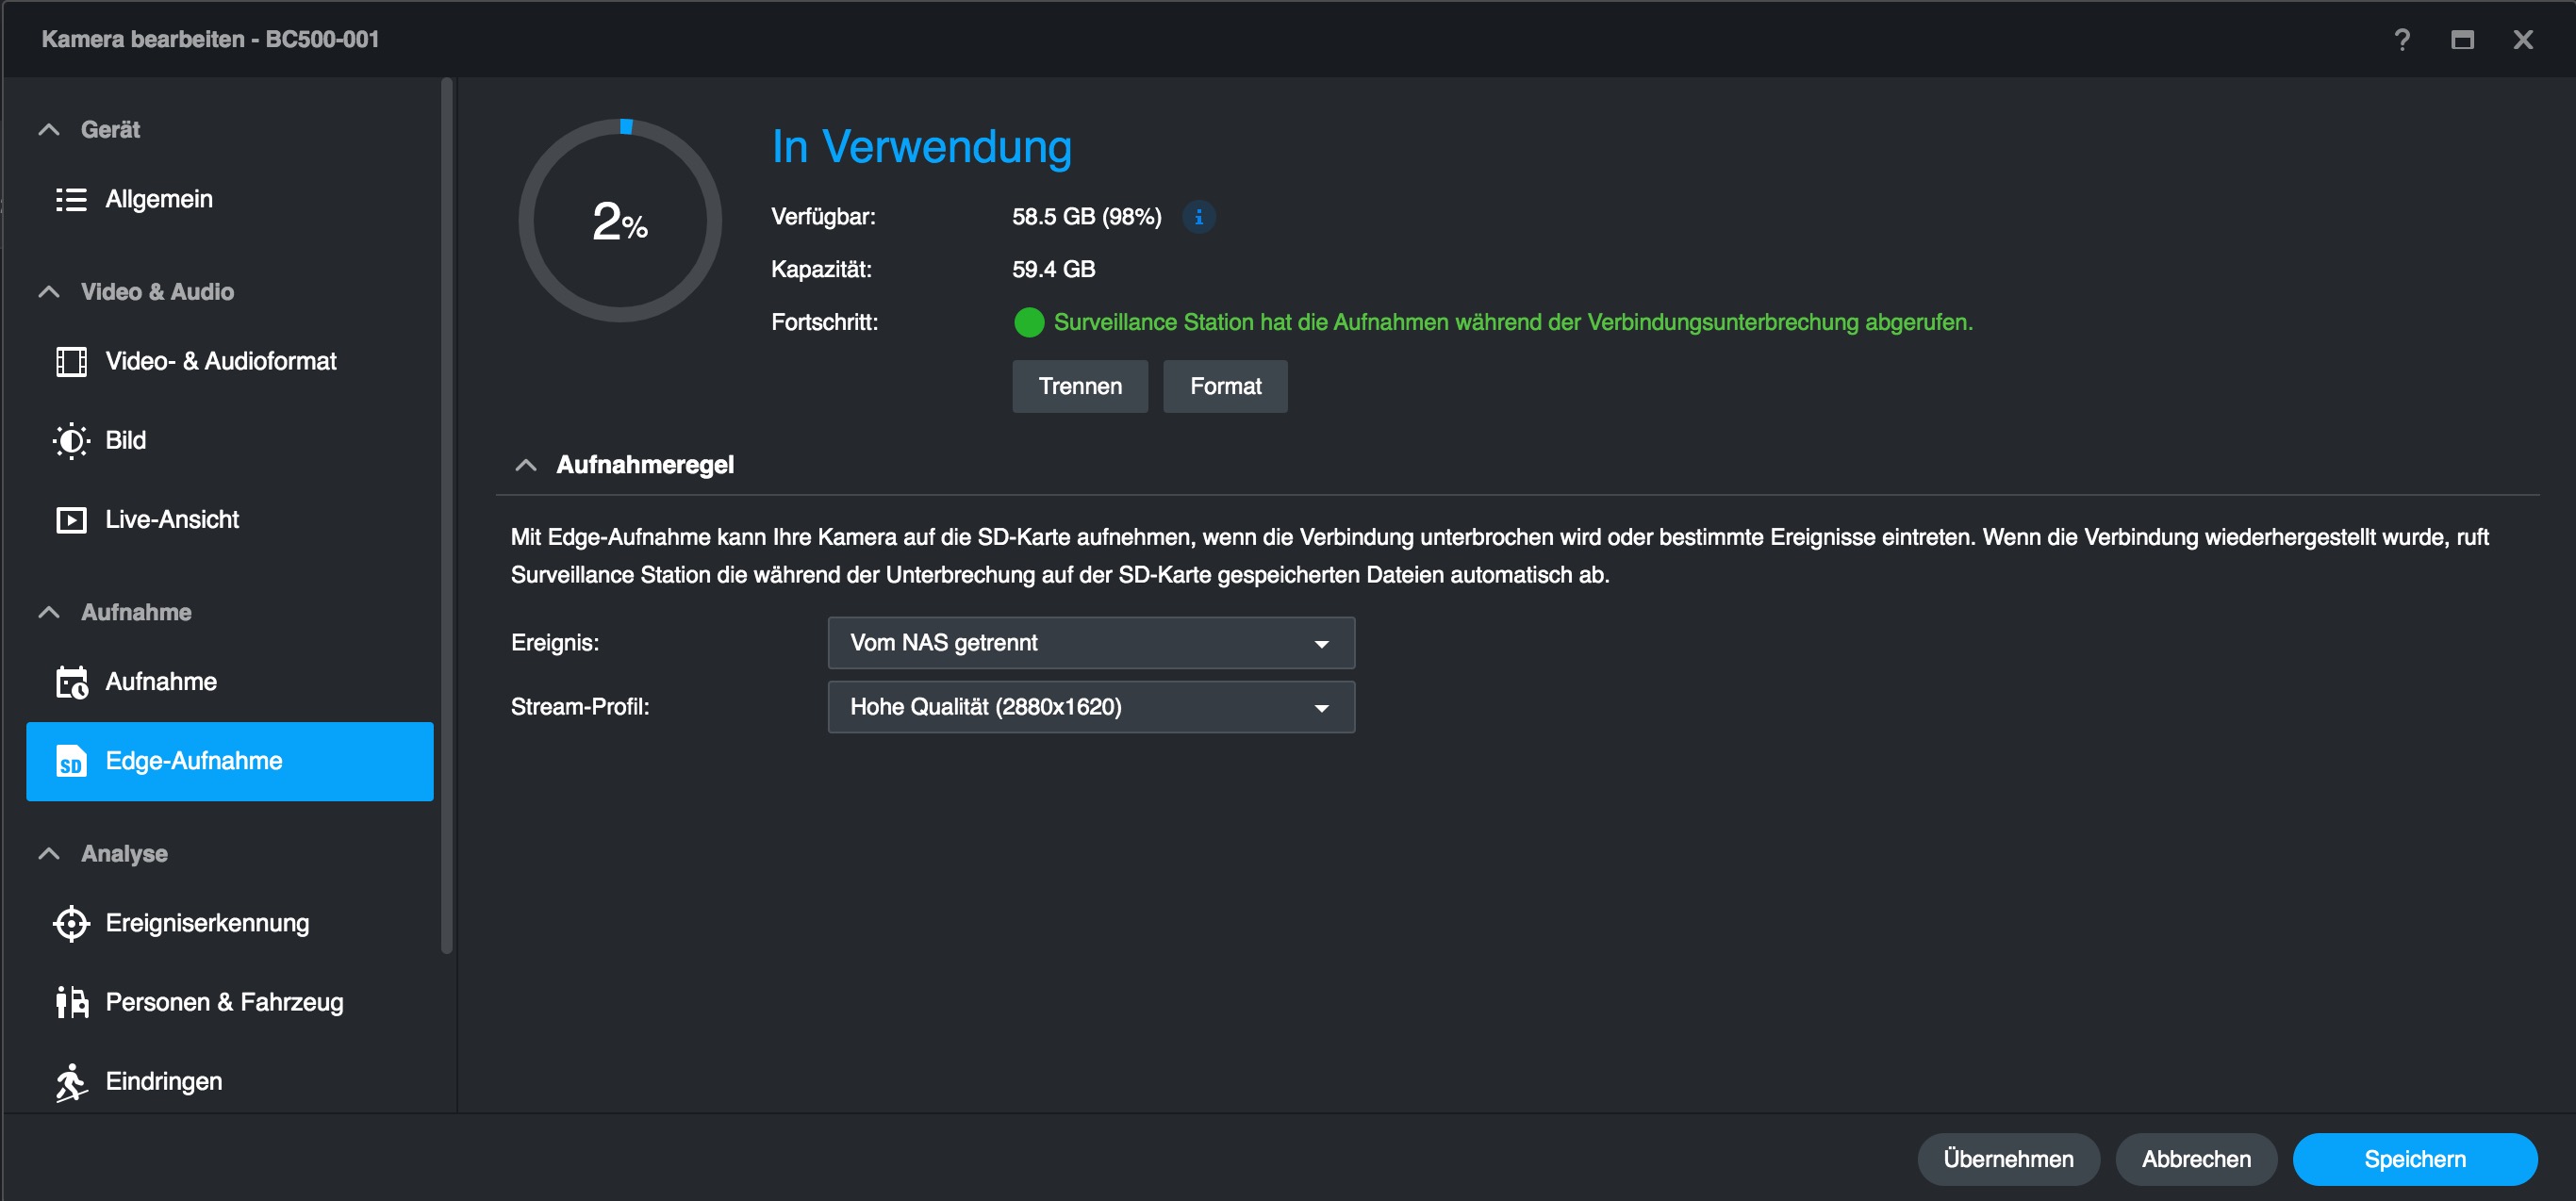Collapse the Aufnahmeregel section

point(526,465)
